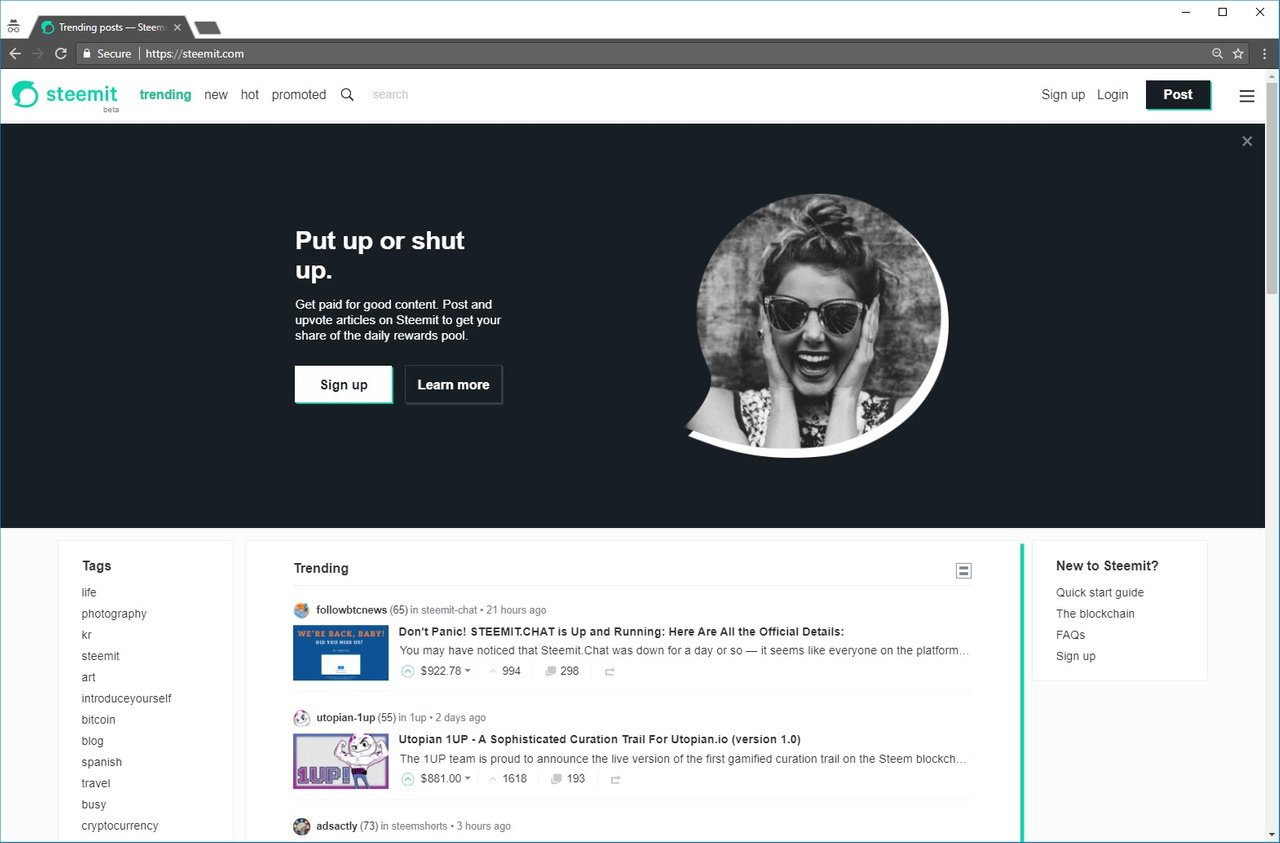
Task: Open steemit-chat category link
Action: point(449,610)
